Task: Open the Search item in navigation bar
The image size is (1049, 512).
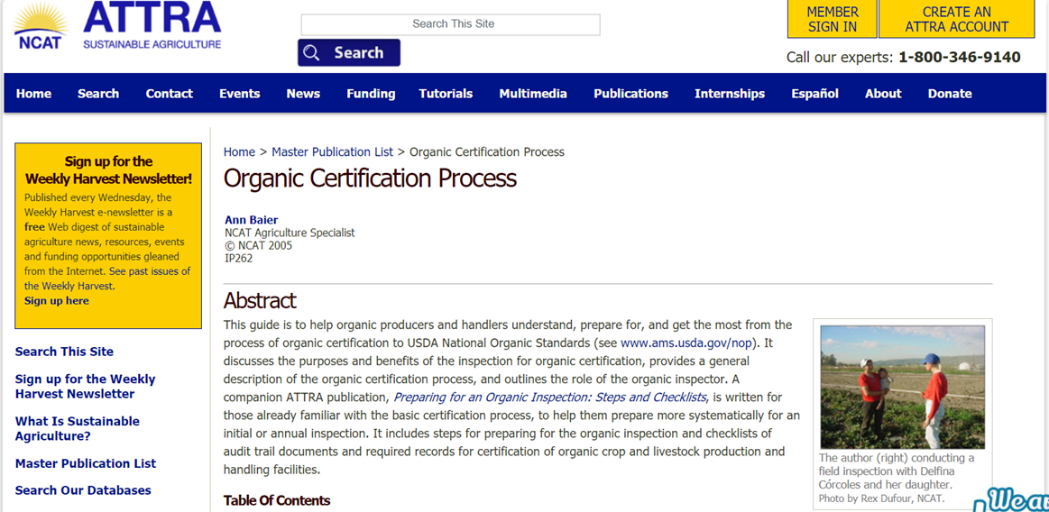Action: (x=98, y=94)
